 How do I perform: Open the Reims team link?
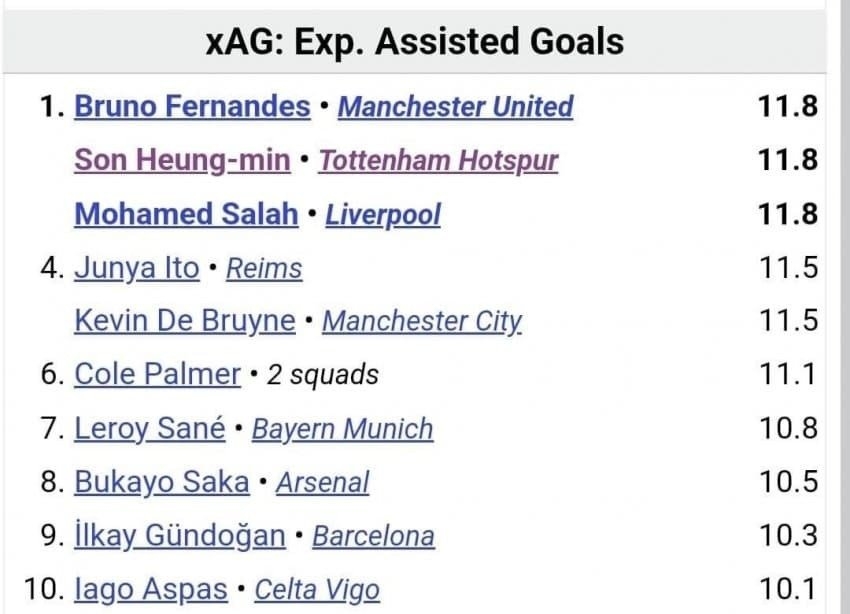tap(264, 268)
